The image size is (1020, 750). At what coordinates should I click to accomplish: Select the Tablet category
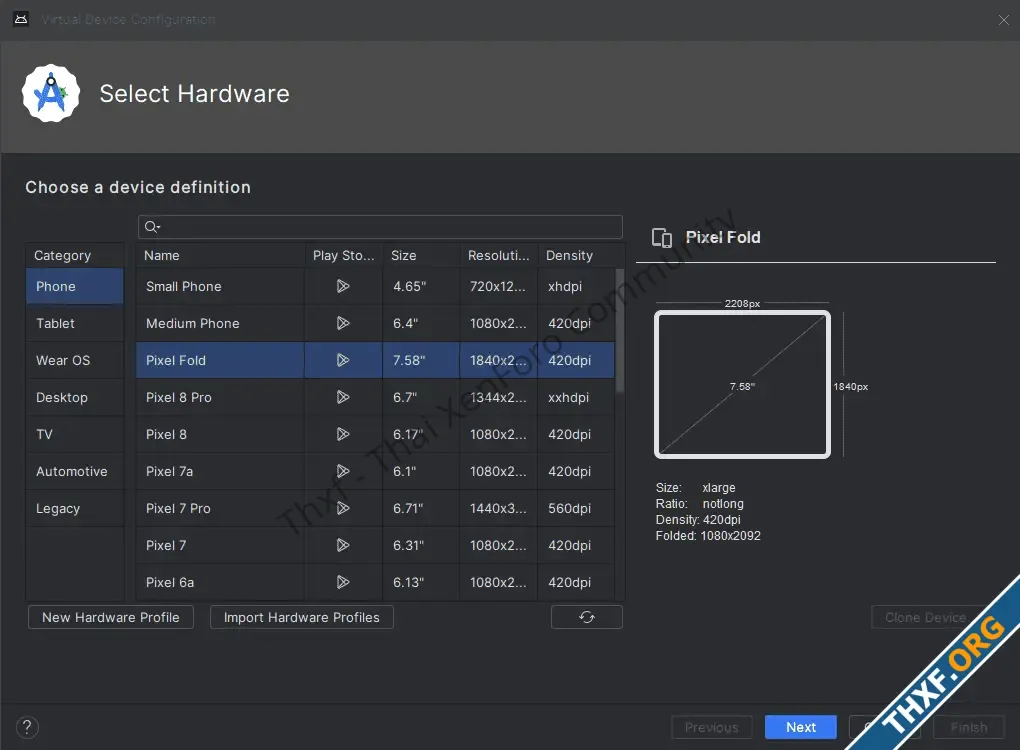75,323
